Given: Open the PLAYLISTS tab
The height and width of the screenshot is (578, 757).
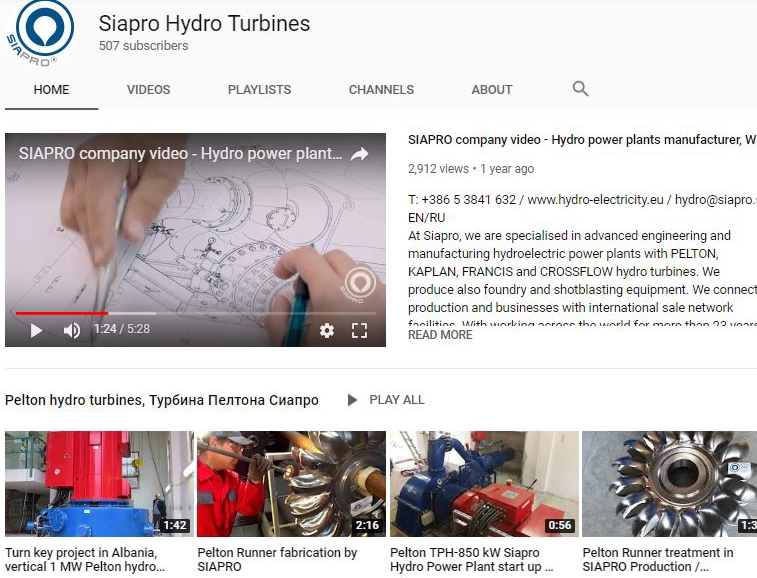Looking at the screenshot, I should click(259, 90).
